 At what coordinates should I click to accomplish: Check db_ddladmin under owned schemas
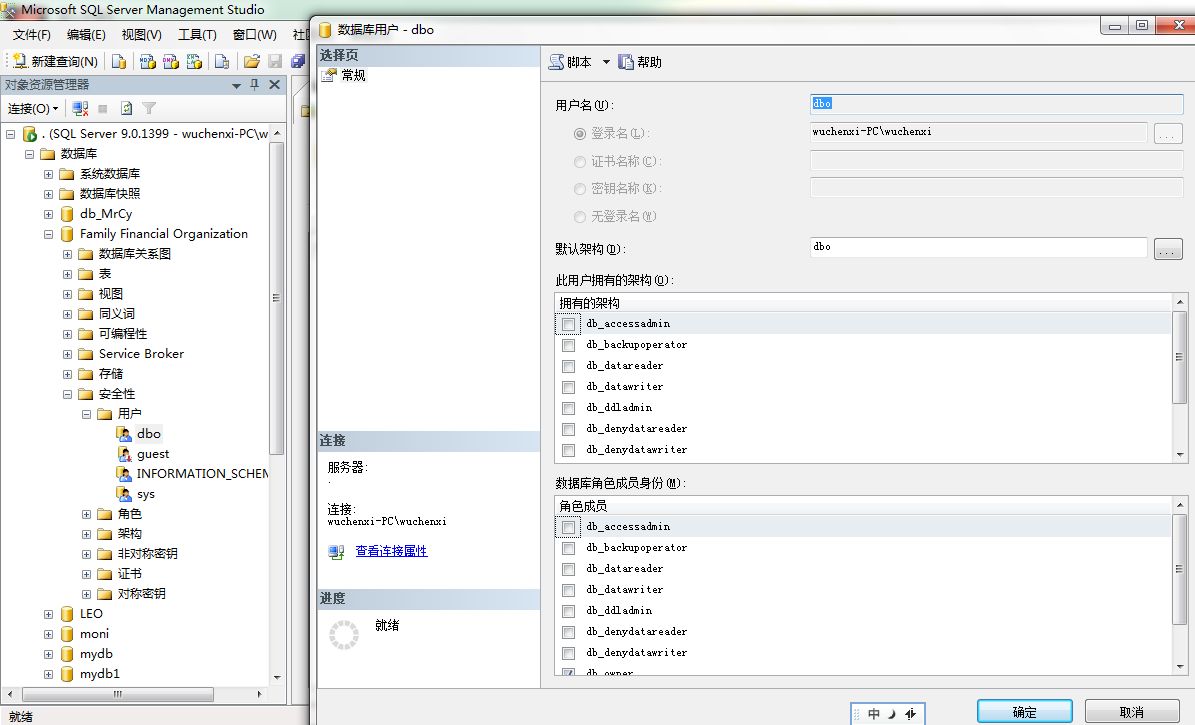(x=569, y=408)
